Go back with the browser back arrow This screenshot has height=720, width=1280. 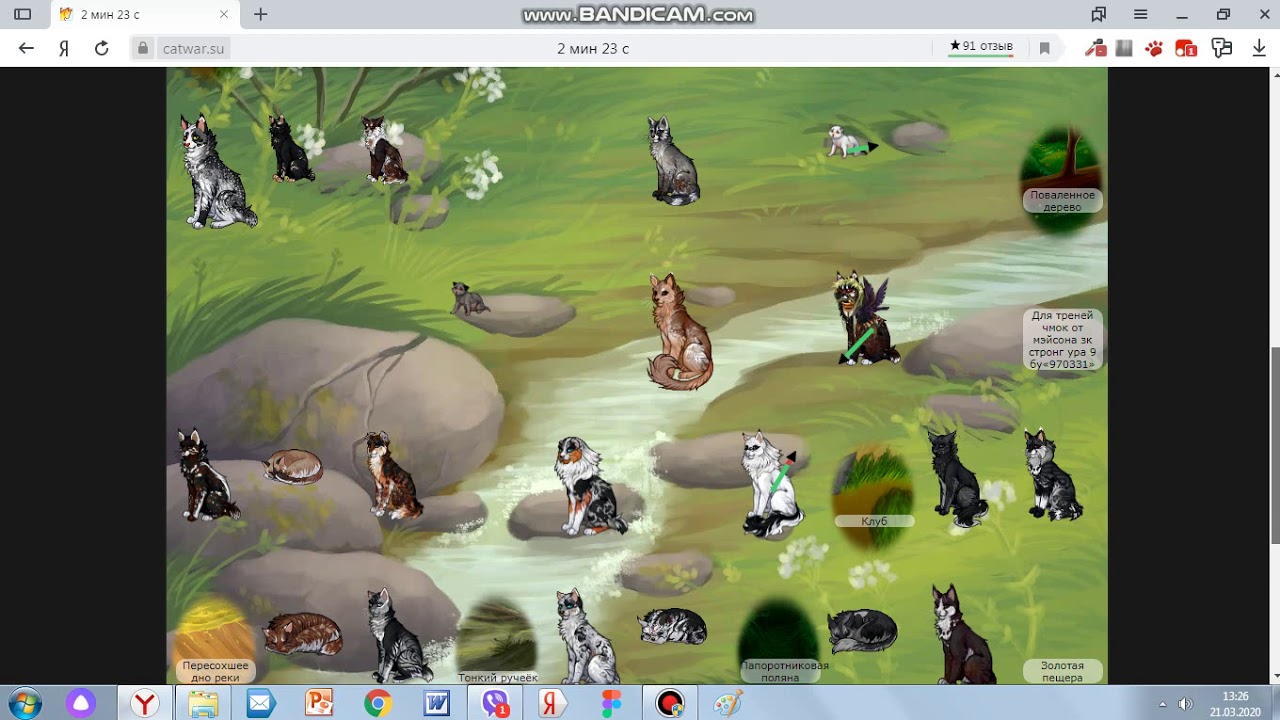26,48
